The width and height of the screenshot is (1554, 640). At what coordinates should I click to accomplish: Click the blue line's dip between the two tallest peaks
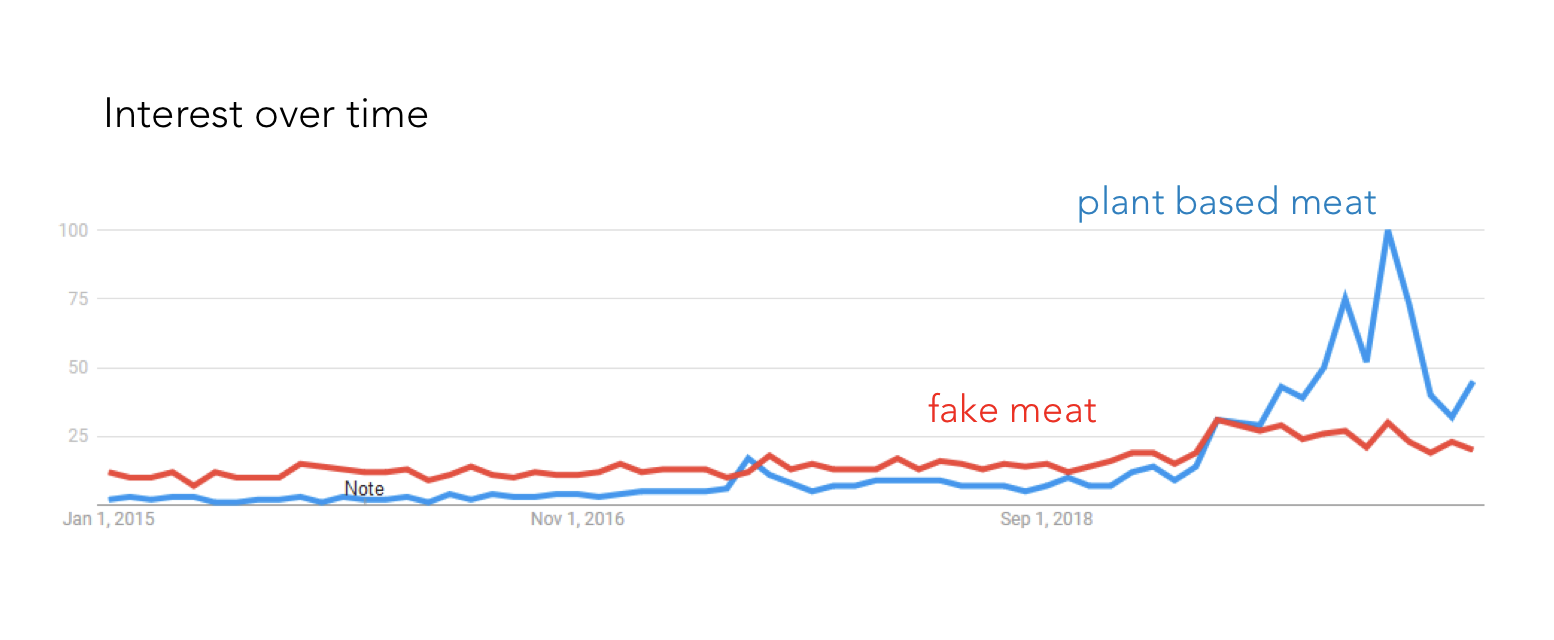[x=1366, y=360]
